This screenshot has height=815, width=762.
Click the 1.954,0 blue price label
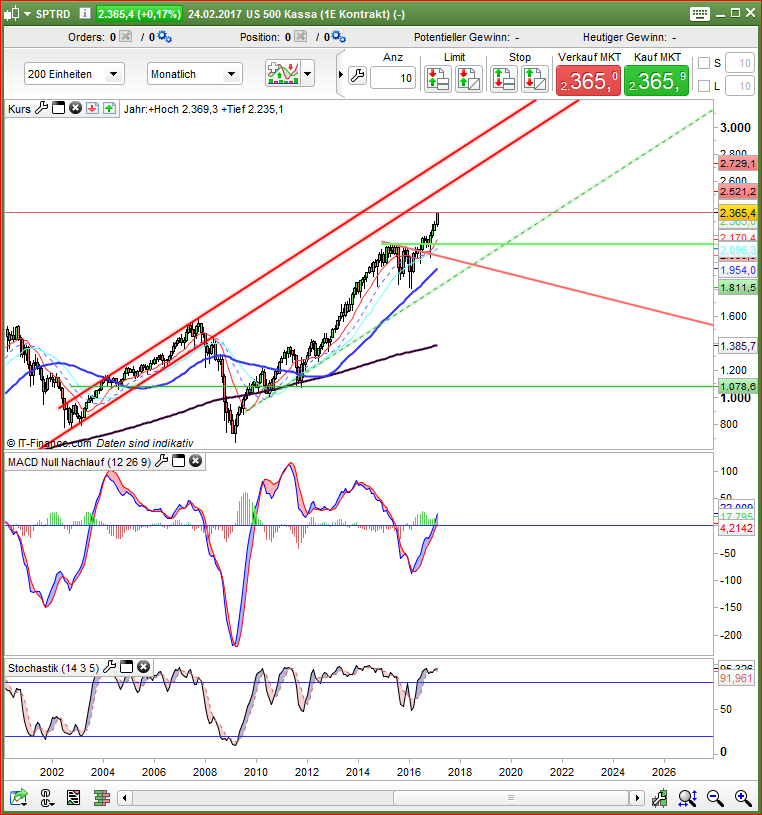(x=737, y=270)
